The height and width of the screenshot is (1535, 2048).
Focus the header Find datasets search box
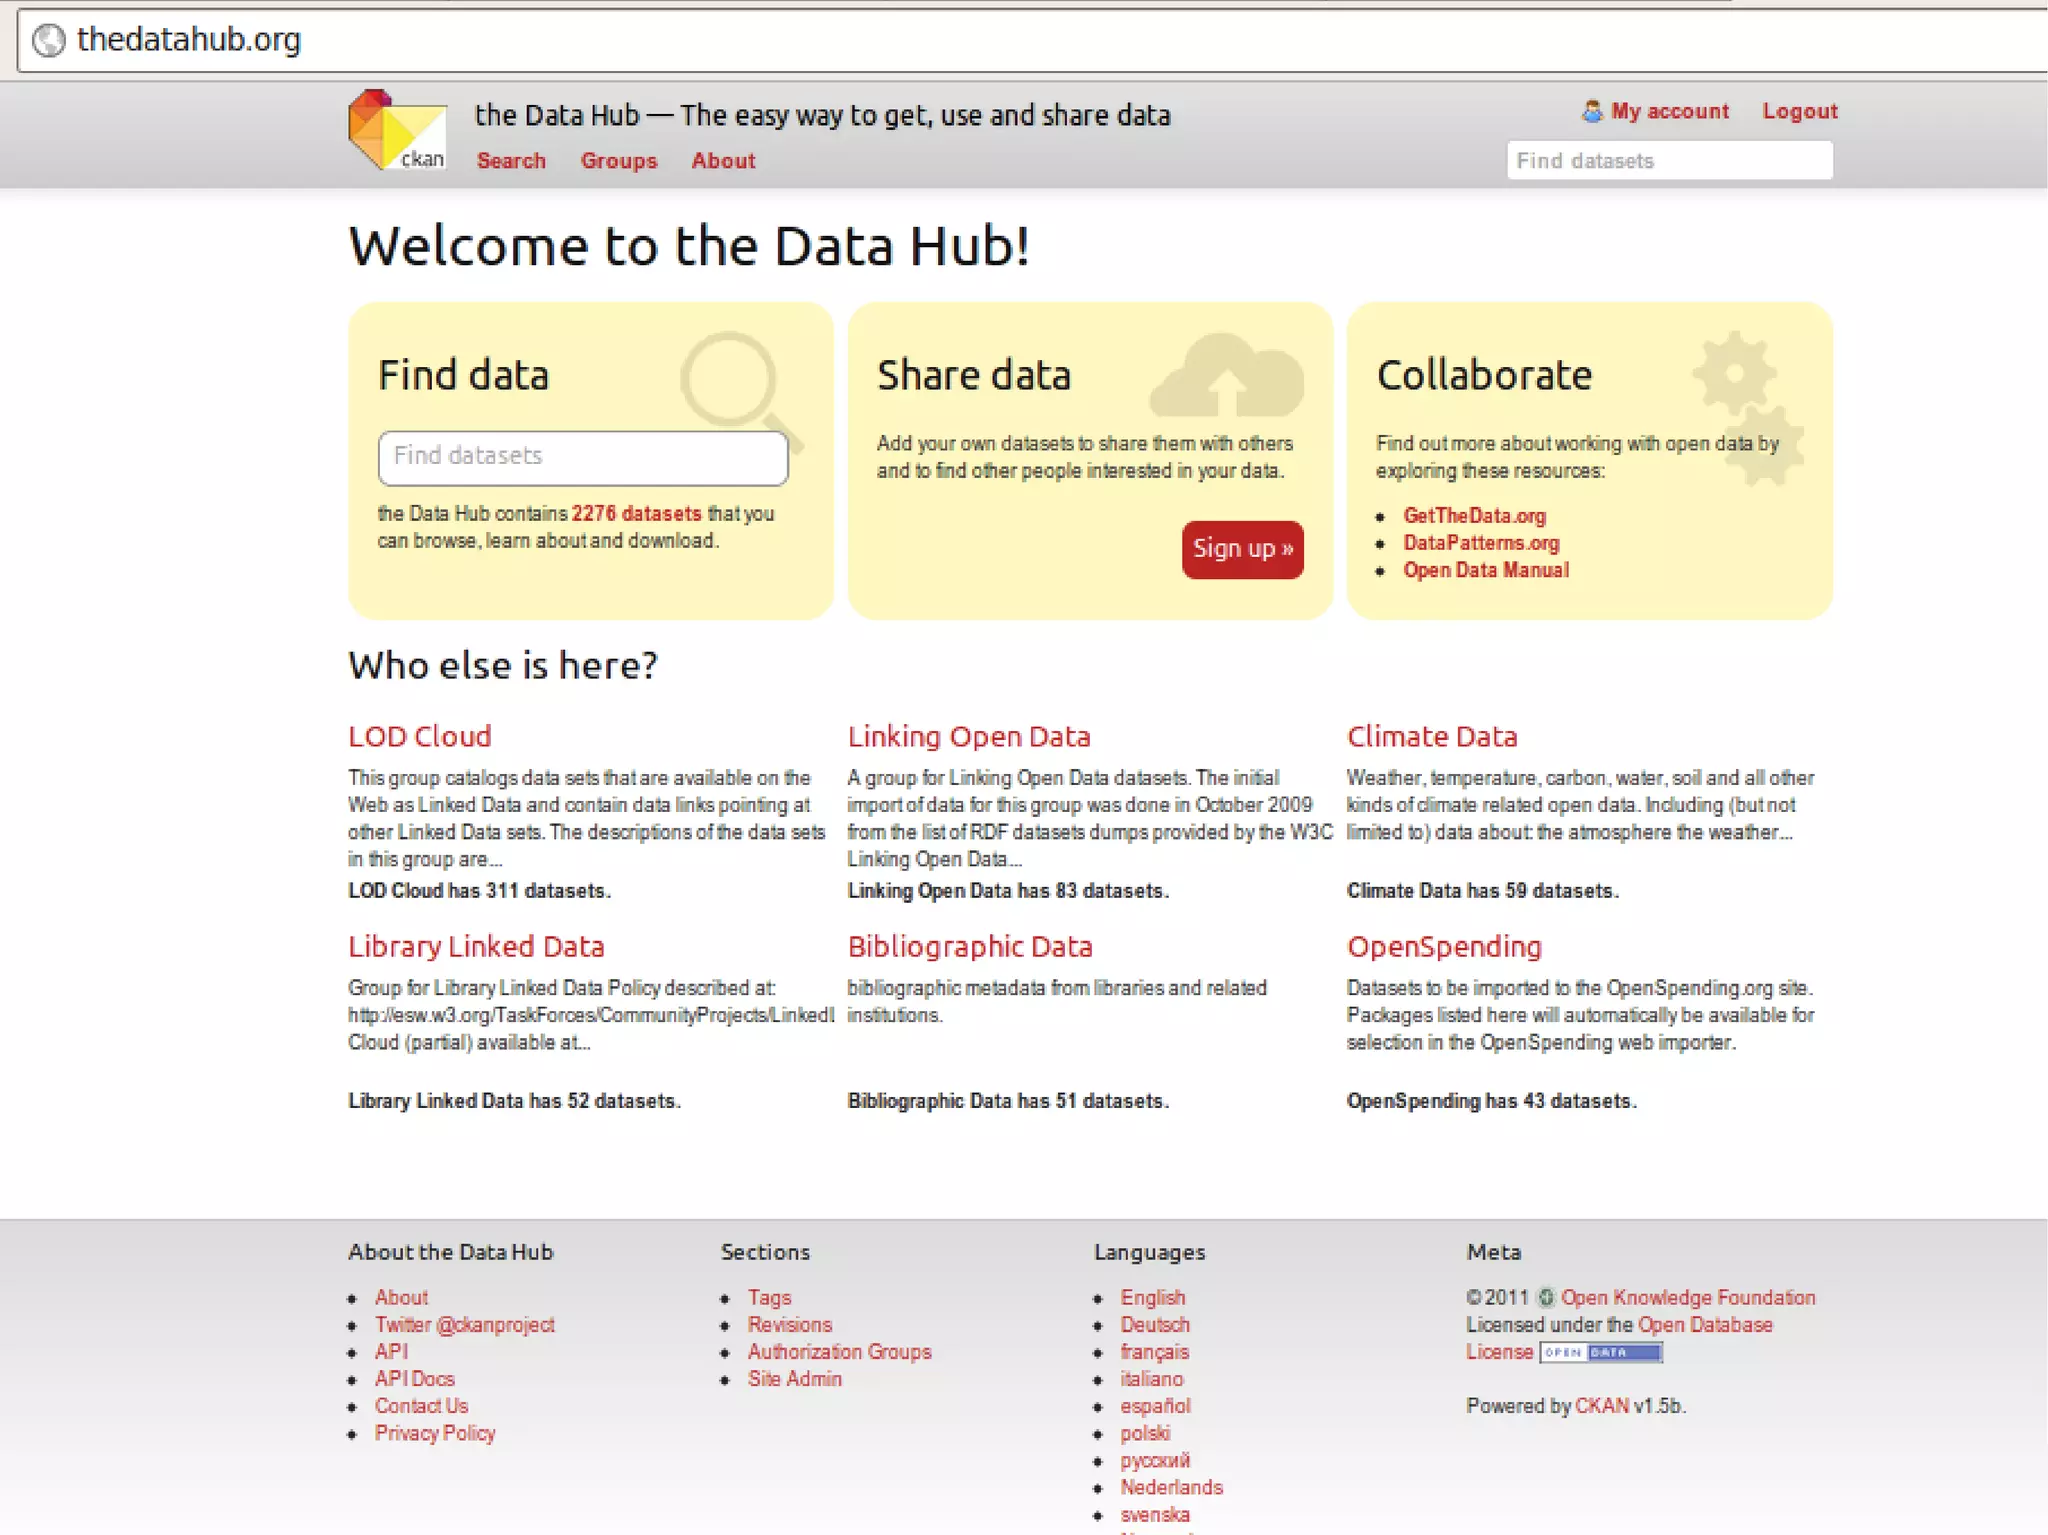(1670, 160)
